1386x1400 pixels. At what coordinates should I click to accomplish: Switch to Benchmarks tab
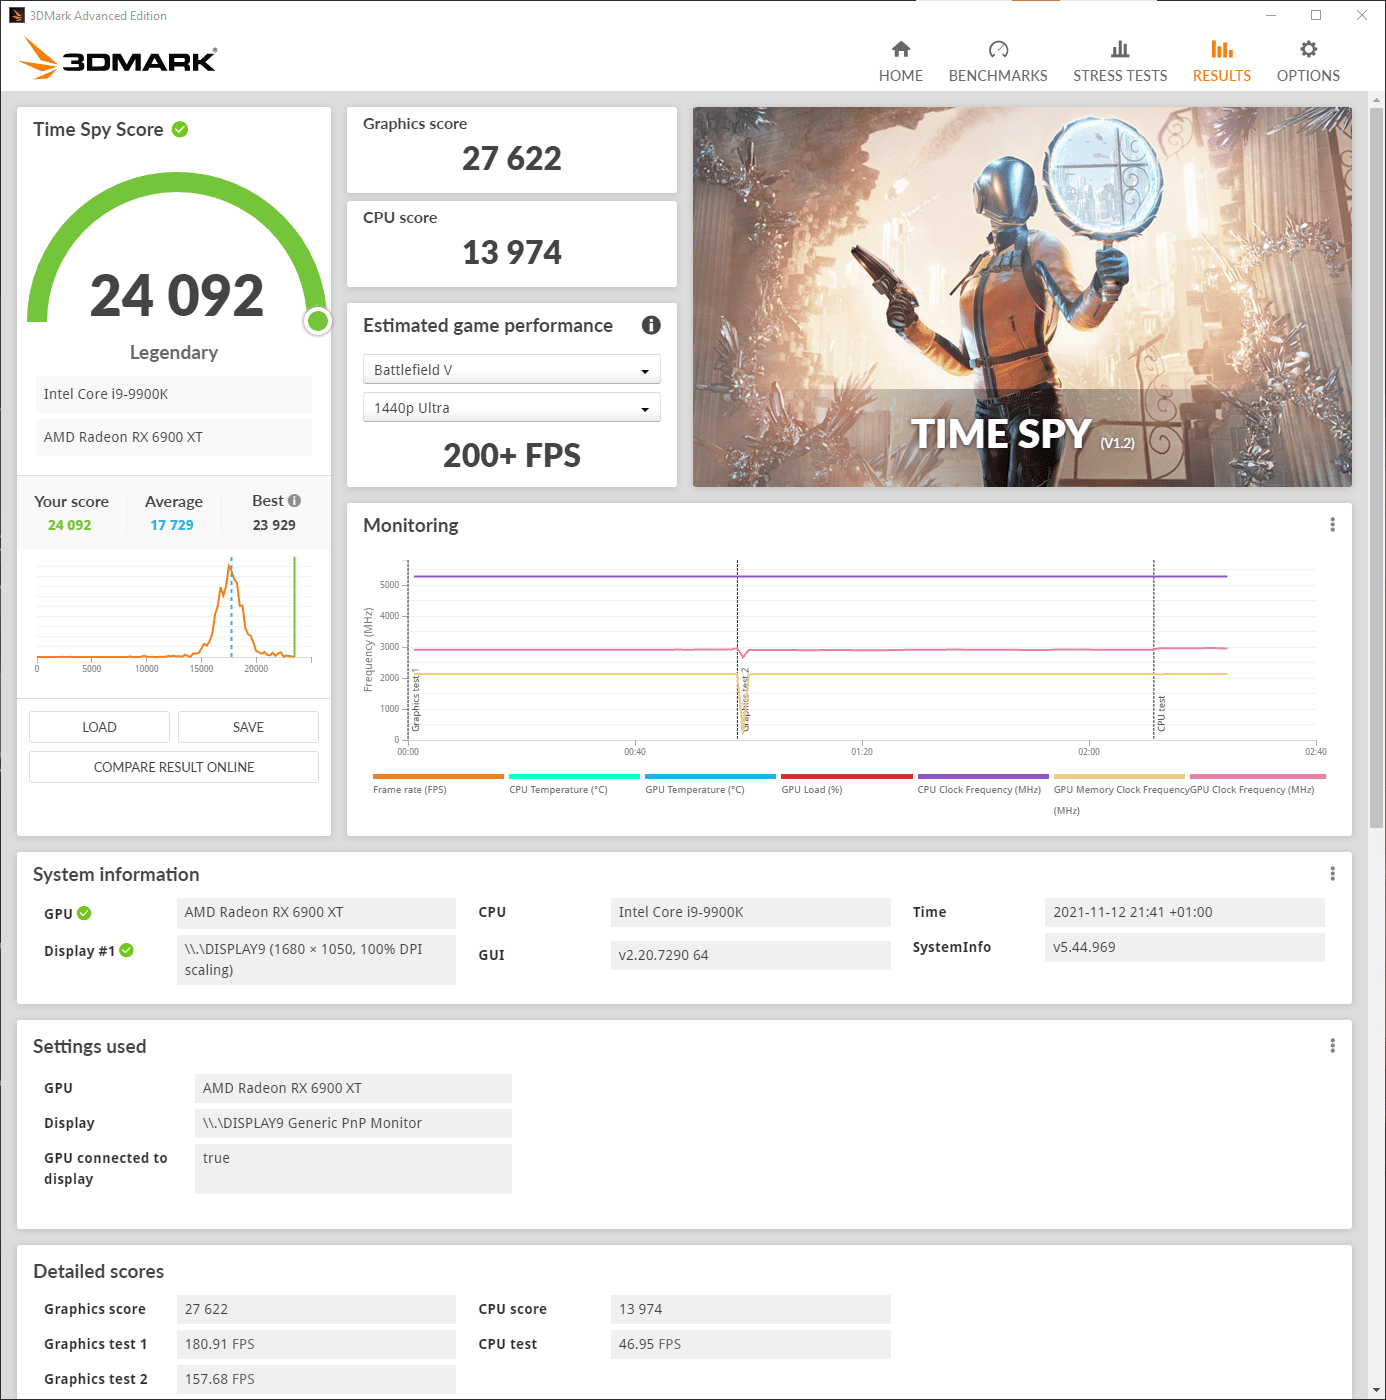(998, 62)
